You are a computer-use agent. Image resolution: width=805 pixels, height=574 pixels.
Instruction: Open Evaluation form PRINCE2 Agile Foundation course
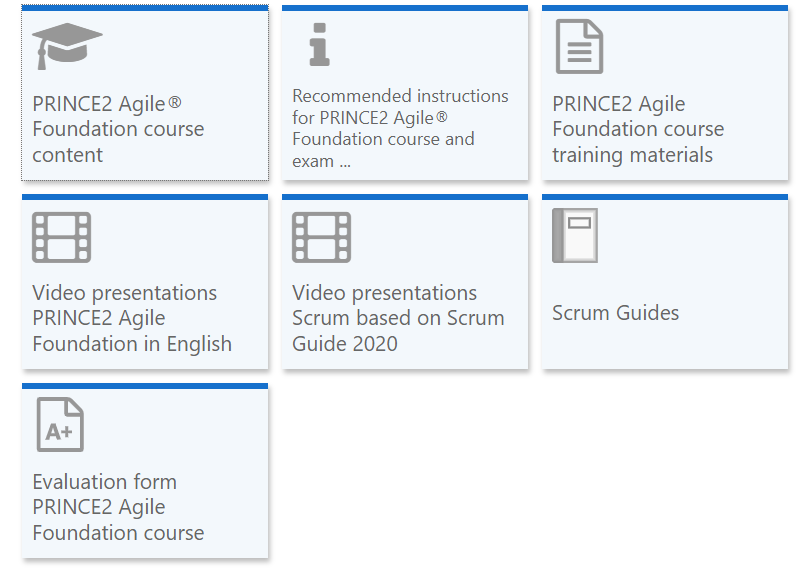click(118, 507)
